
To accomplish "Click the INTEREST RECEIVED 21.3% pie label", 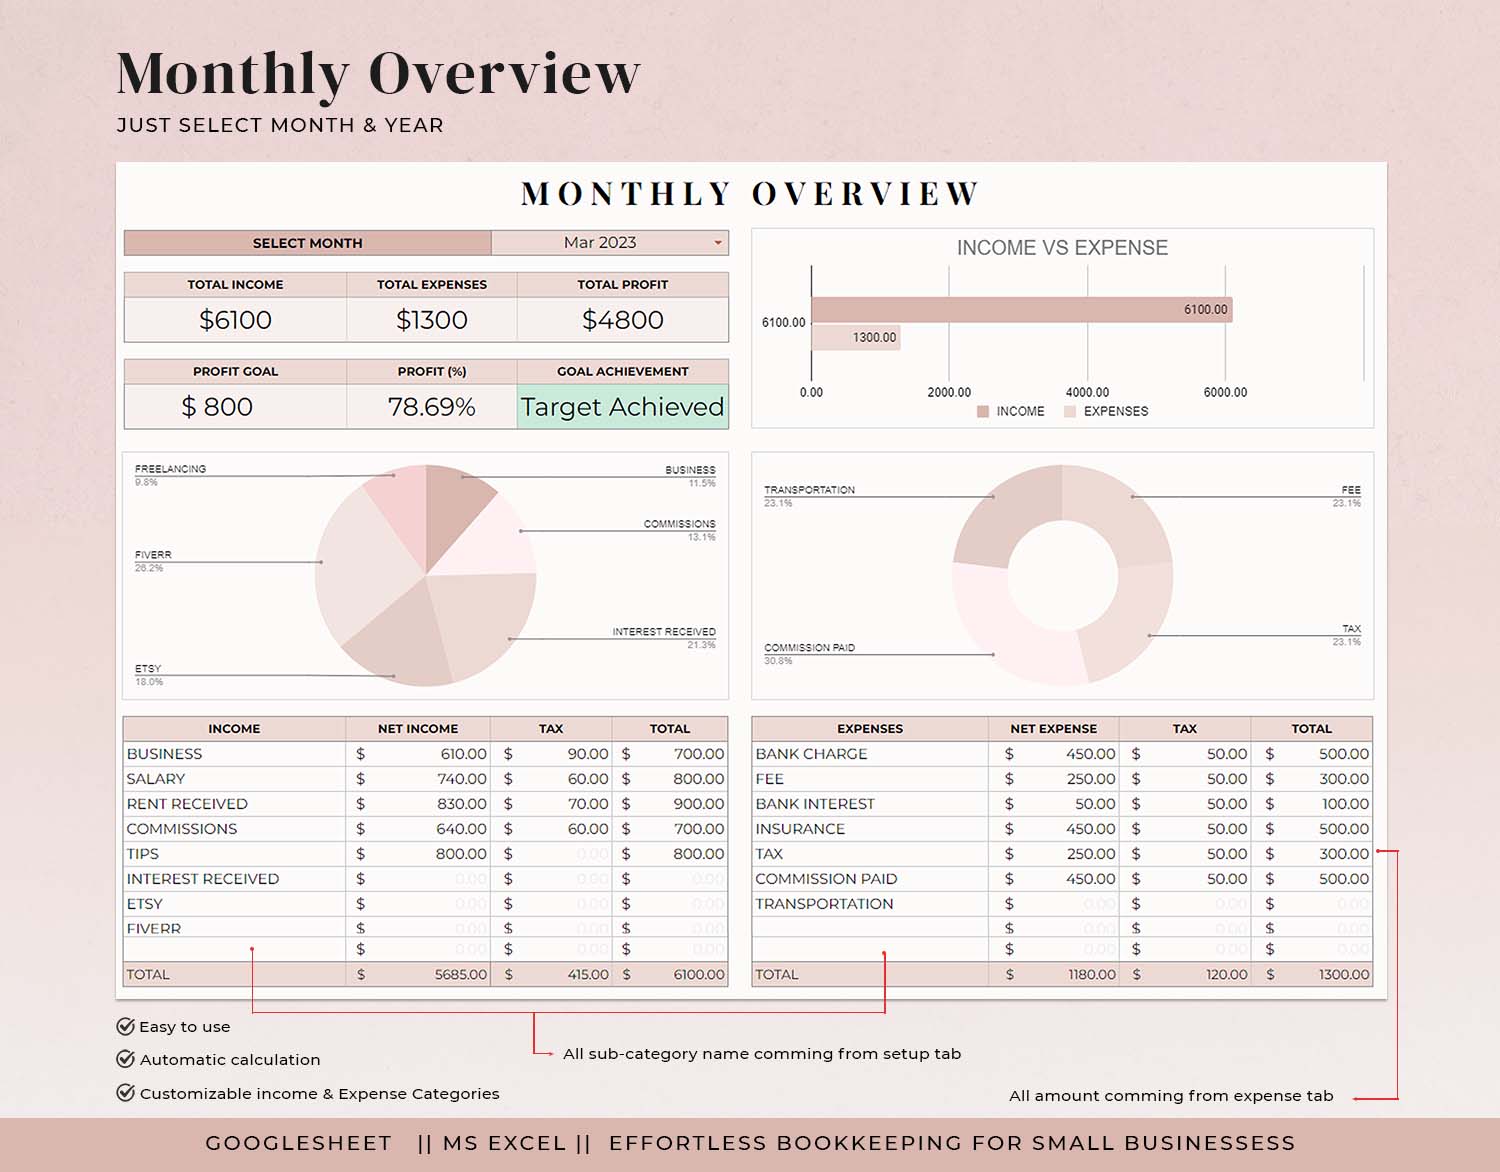I will [x=664, y=638].
